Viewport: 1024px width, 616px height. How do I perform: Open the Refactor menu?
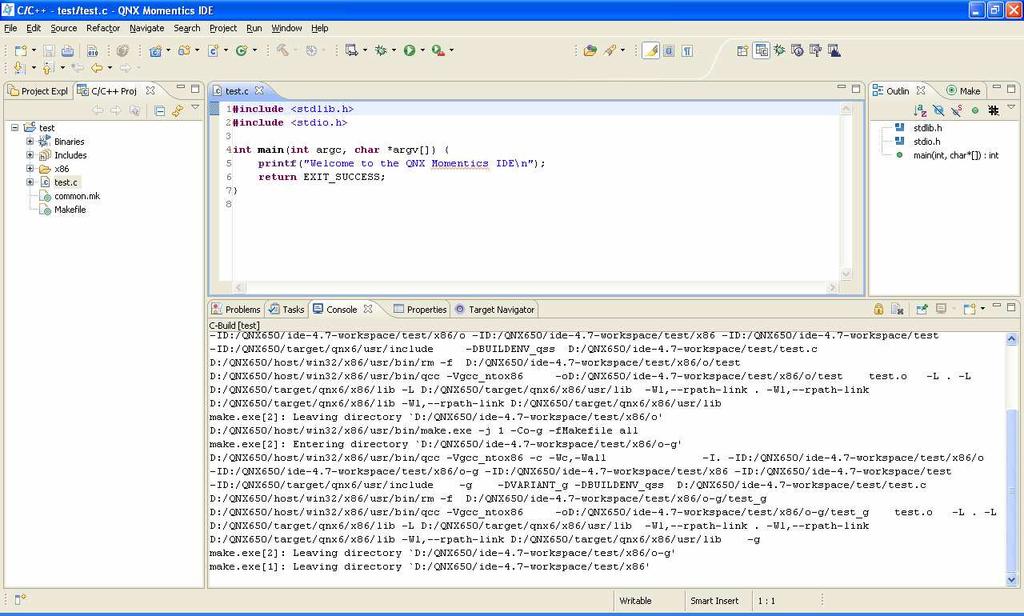tap(103, 28)
